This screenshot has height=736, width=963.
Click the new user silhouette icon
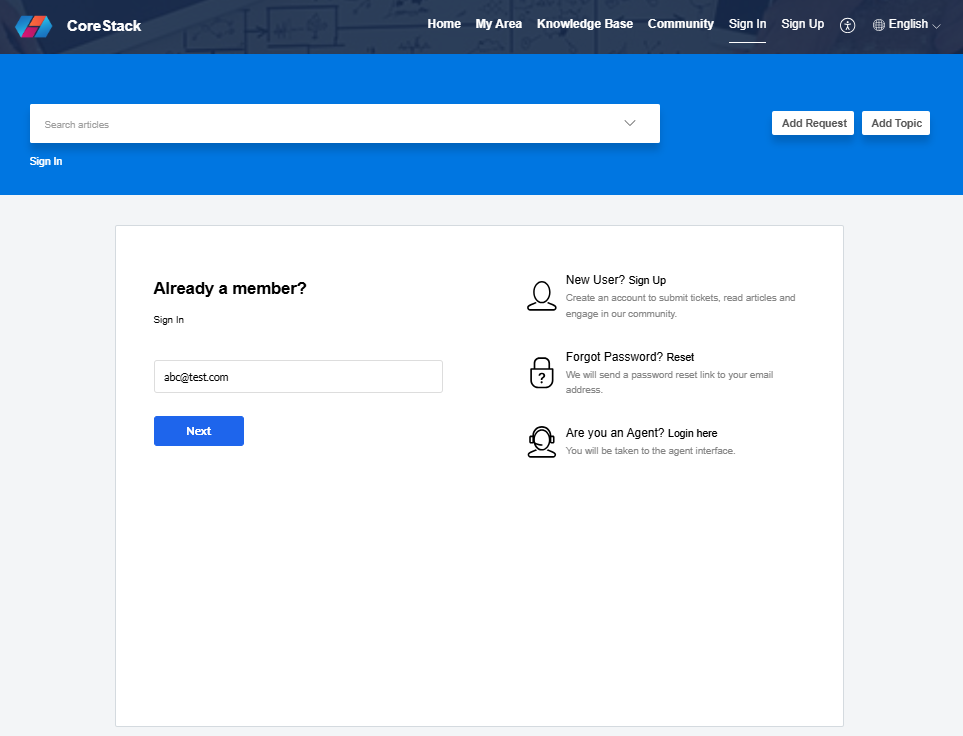click(x=542, y=296)
